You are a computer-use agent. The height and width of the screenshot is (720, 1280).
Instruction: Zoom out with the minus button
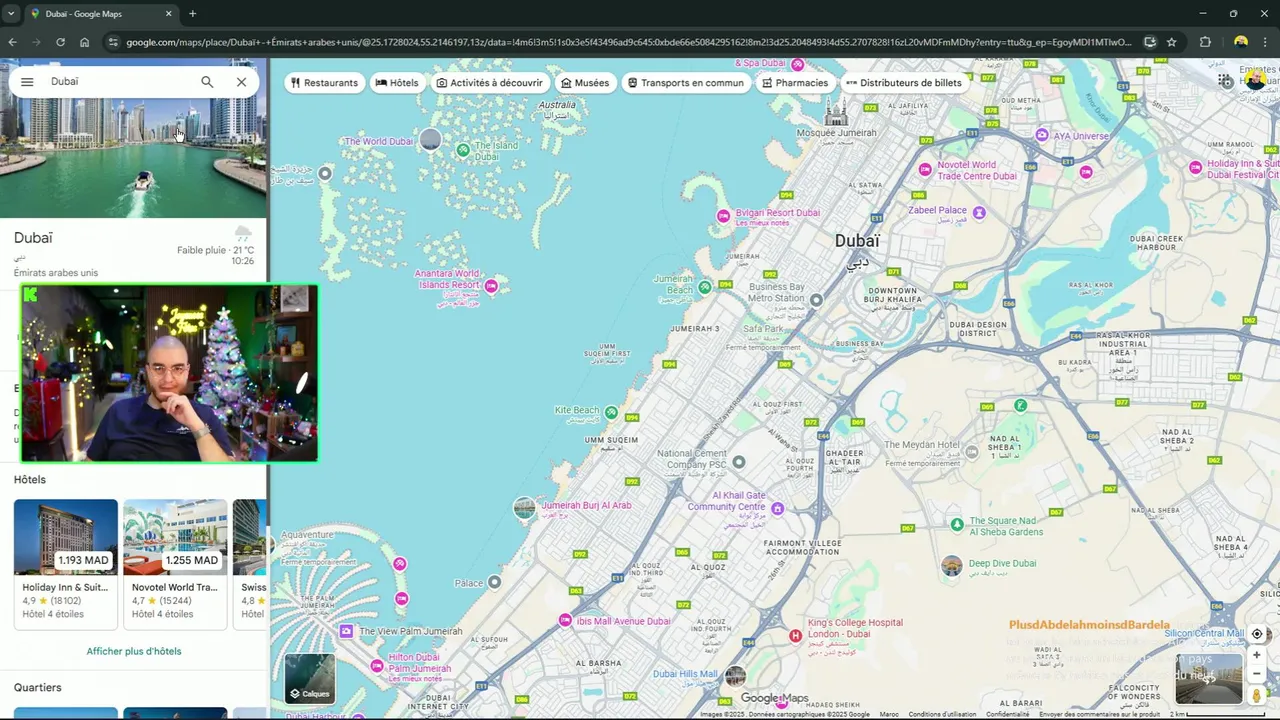[x=1257, y=673]
